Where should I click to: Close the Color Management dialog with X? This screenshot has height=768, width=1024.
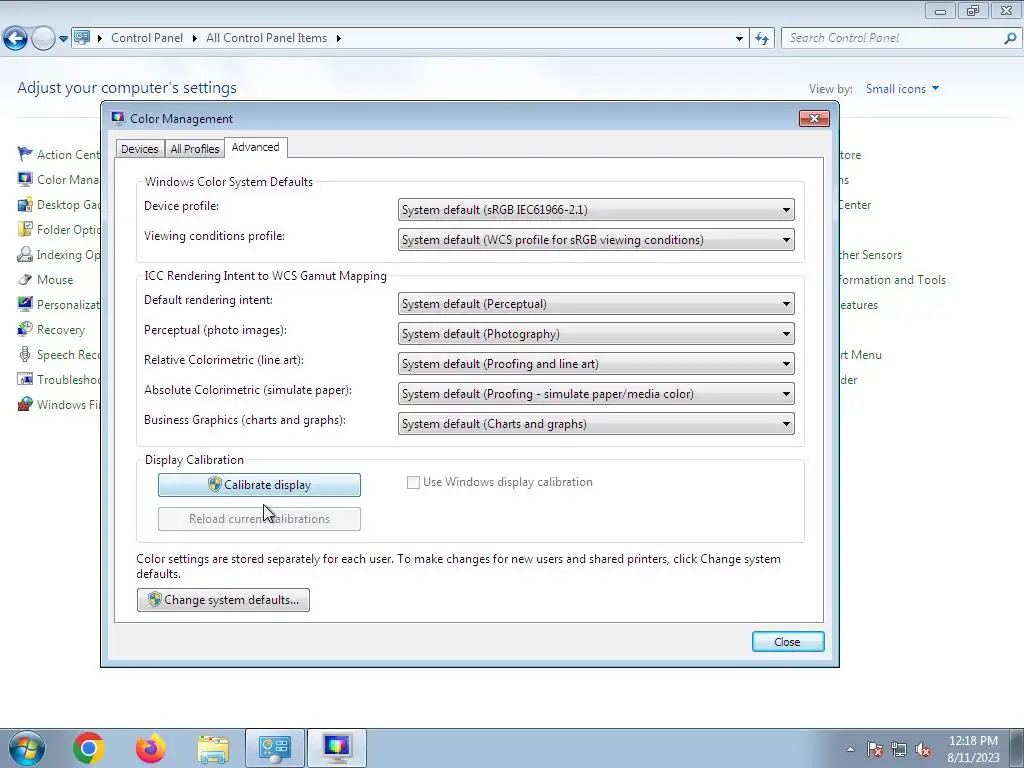tap(814, 118)
